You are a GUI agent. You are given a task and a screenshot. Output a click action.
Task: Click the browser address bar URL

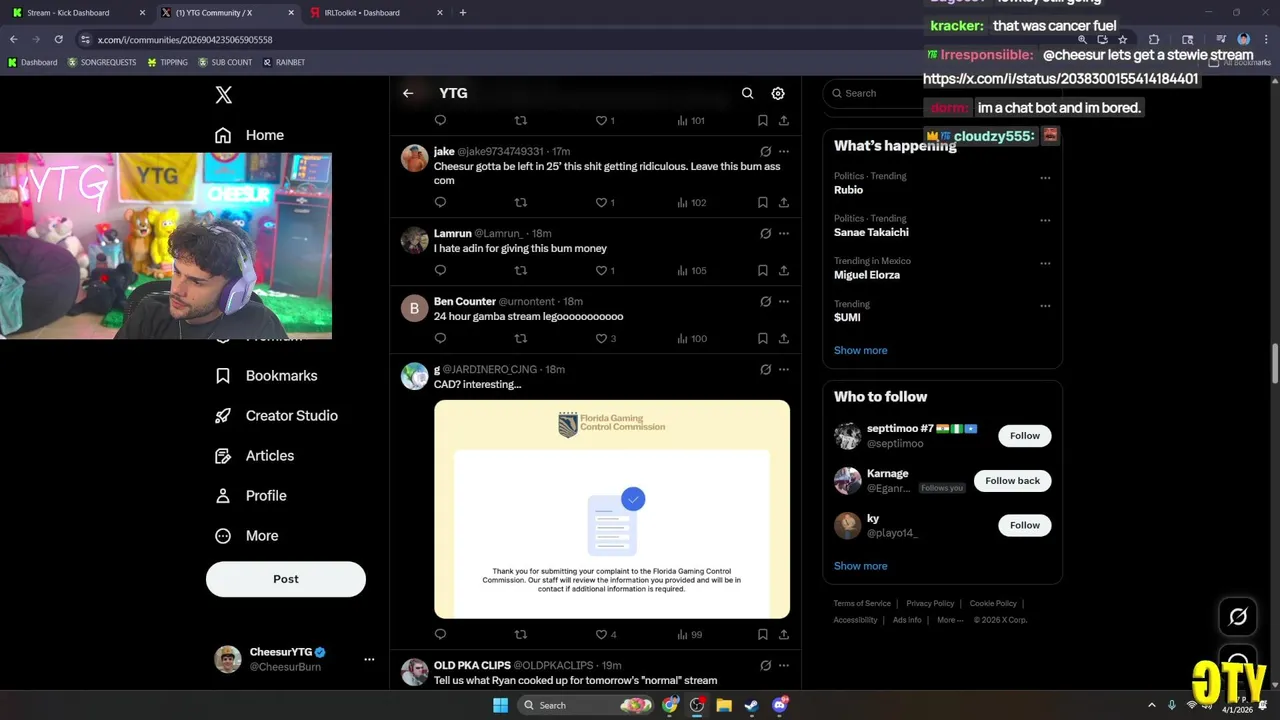click(185, 40)
